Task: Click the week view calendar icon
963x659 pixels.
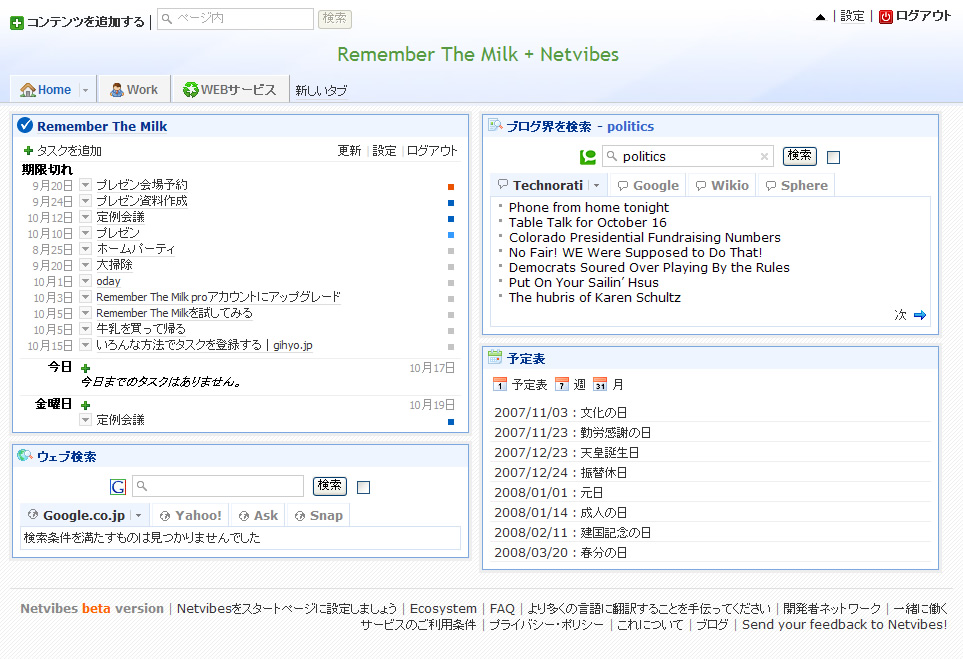Action: (562, 384)
